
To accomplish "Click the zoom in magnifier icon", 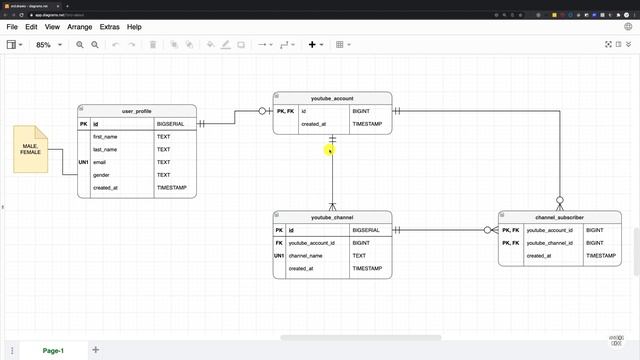I will (80, 44).
